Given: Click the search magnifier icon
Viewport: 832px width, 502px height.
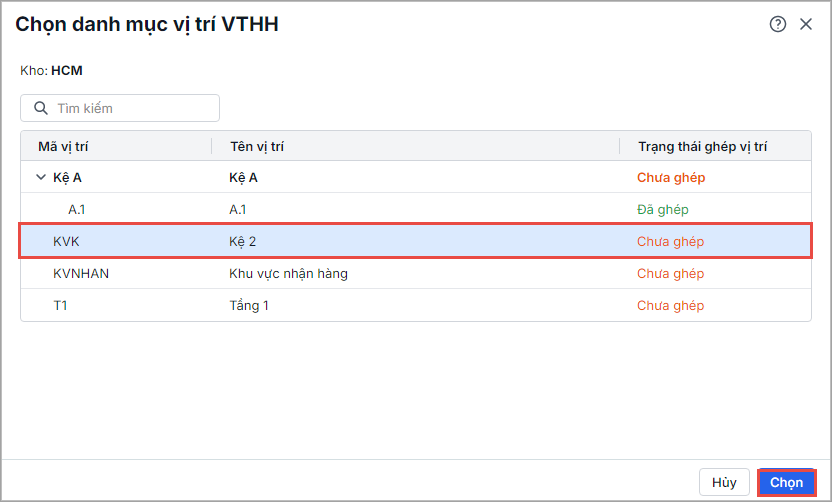Looking at the screenshot, I should pos(41,108).
